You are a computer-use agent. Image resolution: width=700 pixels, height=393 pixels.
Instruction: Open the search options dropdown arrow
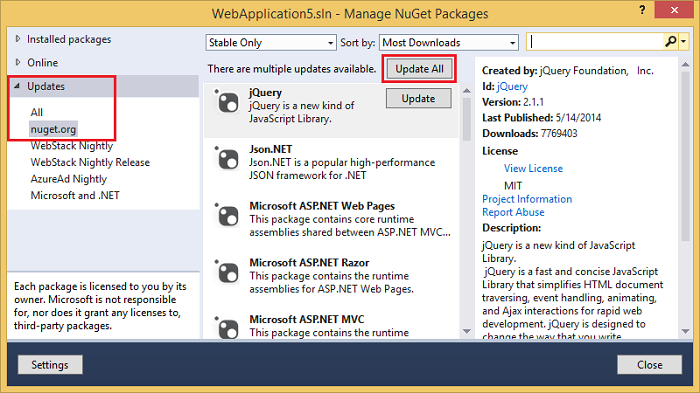[x=683, y=42]
